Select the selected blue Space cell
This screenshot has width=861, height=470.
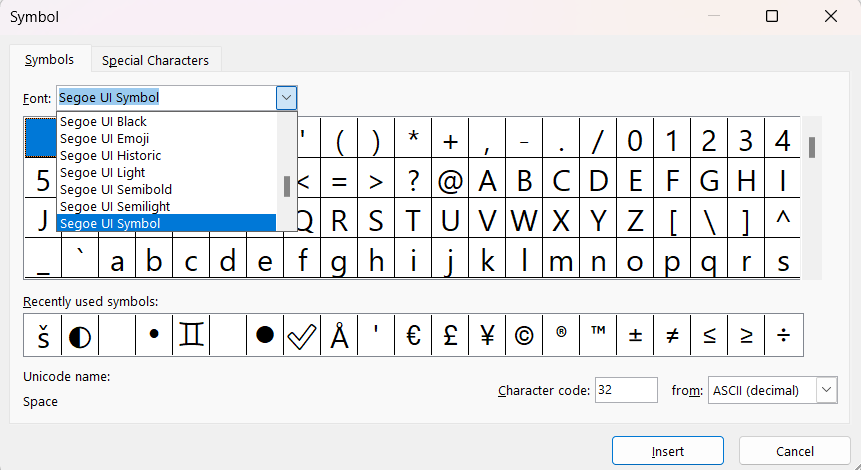41,138
